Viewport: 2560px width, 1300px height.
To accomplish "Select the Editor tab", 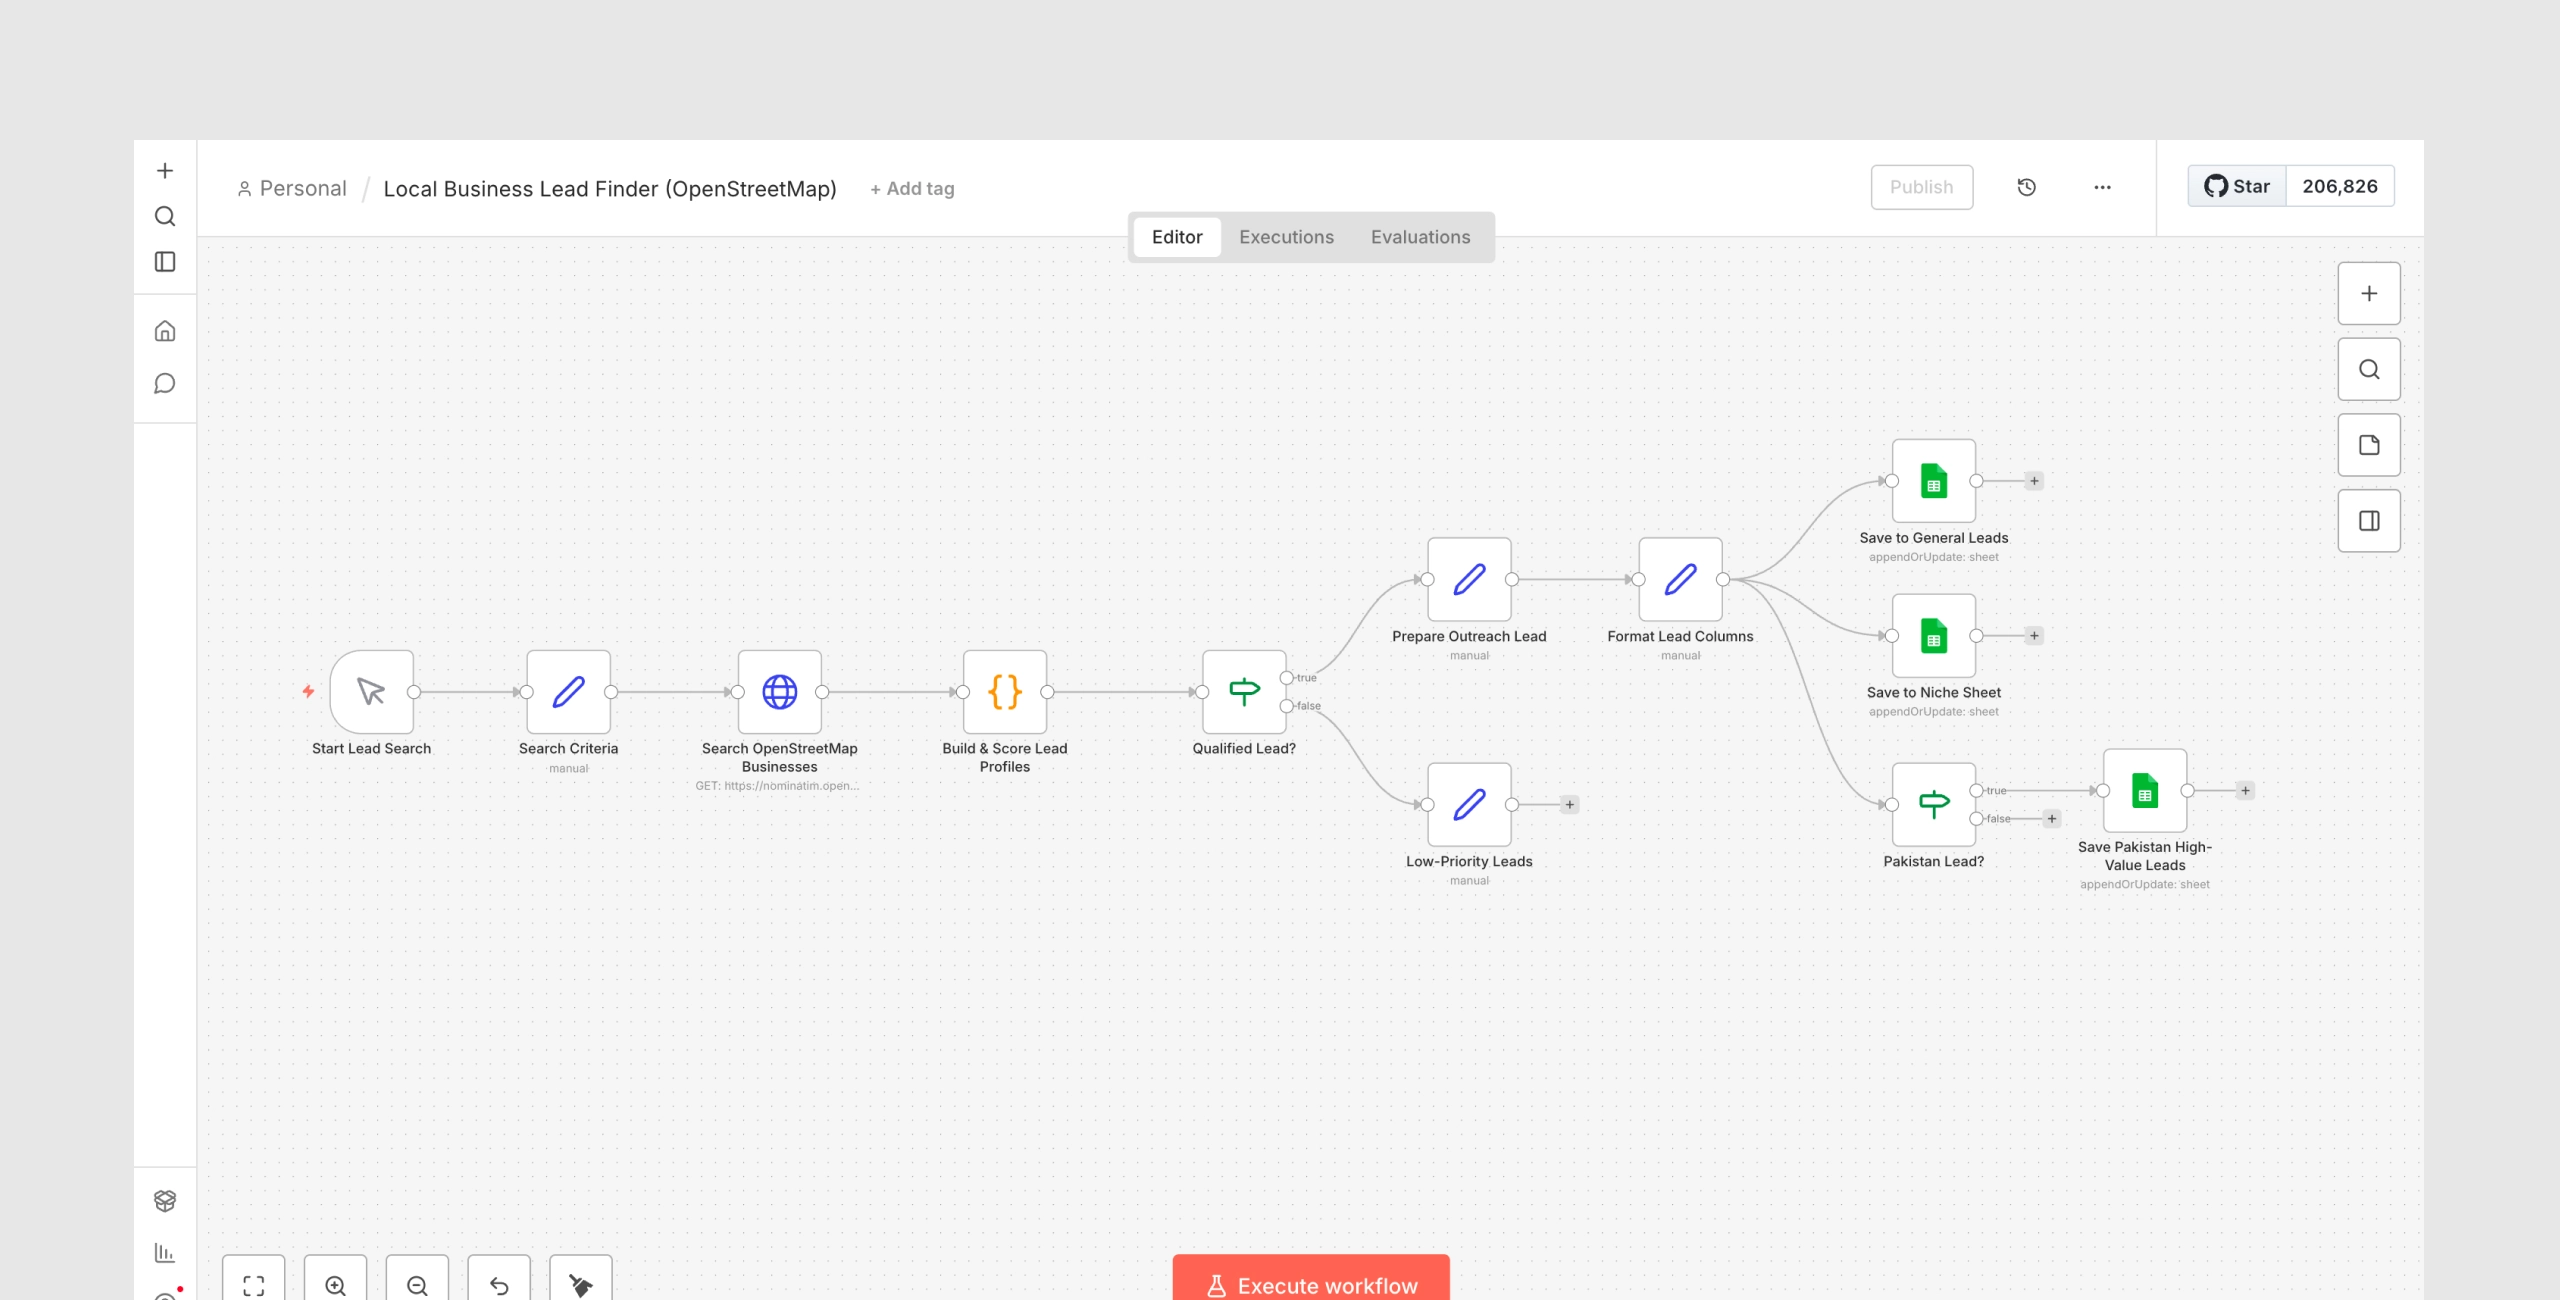I will point(1177,237).
